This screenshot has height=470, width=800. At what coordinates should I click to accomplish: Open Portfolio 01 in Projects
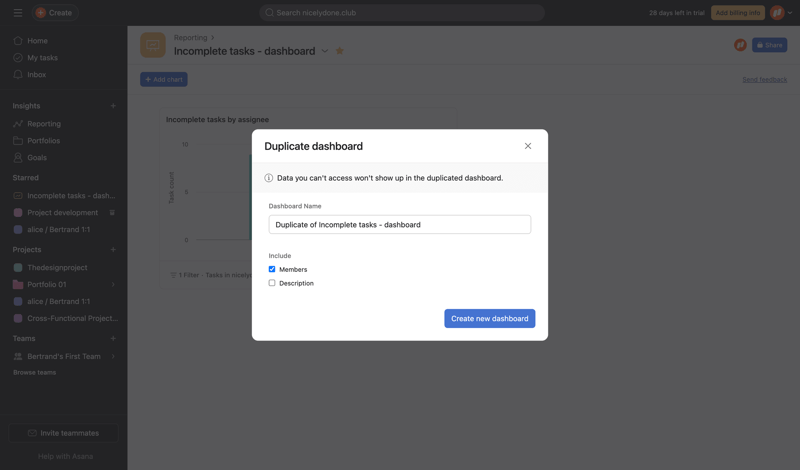[46, 284]
